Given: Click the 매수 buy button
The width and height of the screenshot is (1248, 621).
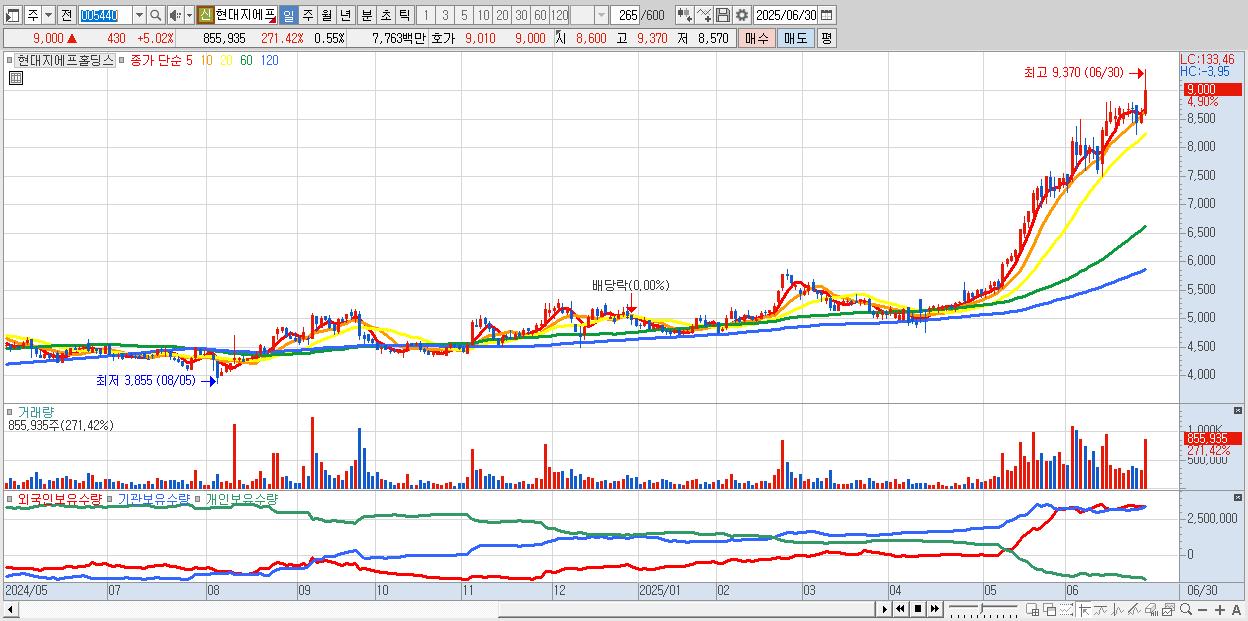Looking at the screenshot, I should coord(757,38).
